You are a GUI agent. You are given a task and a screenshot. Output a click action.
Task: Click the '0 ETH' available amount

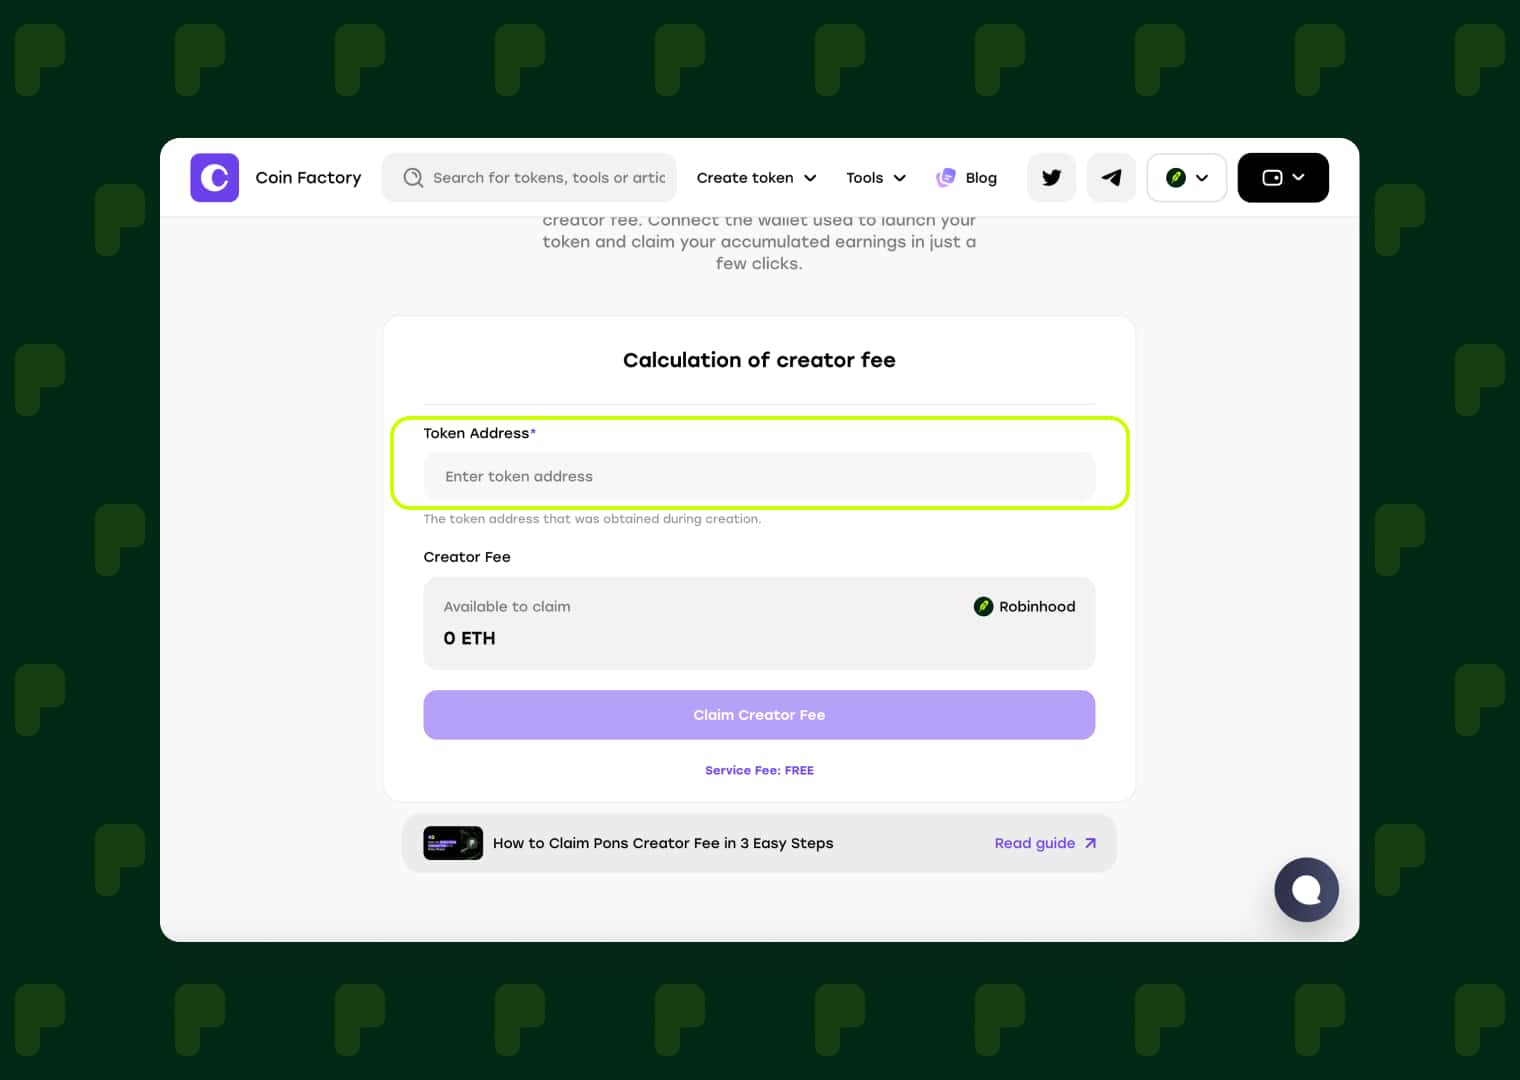coord(469,638)
